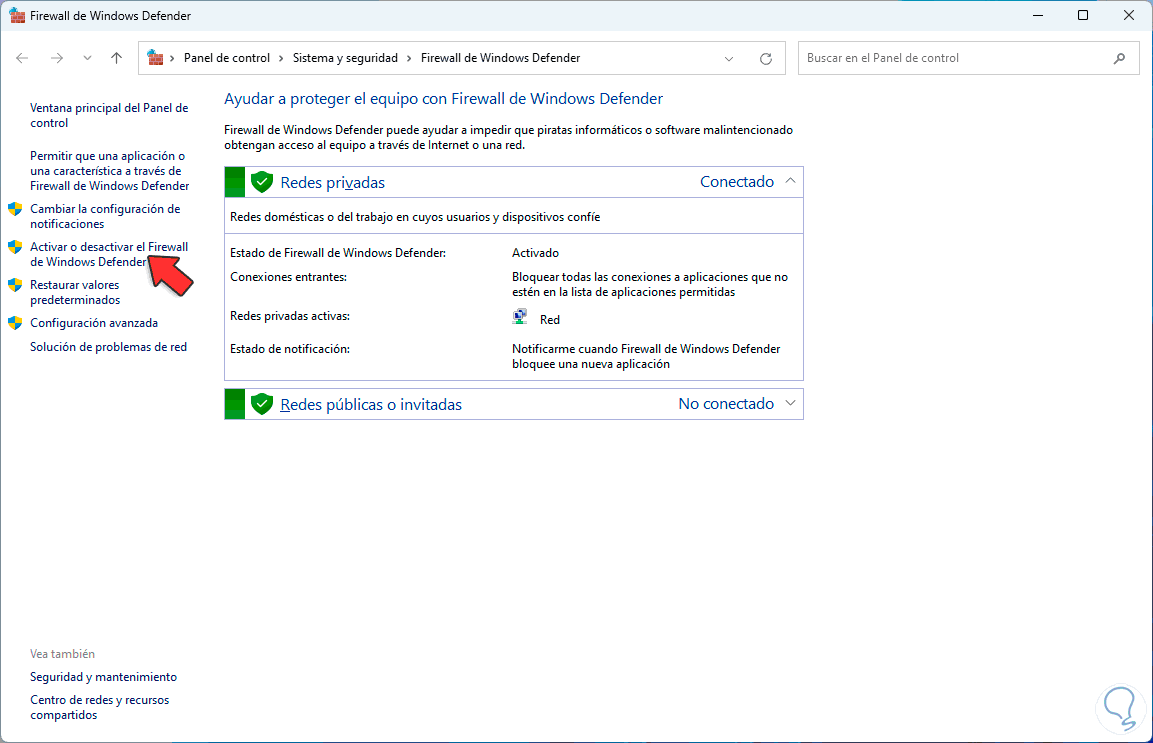The height and width of the screenshot is (743, 1153).
Task: Click the Control Panel icon in address bar
Action: coord(155,57)
